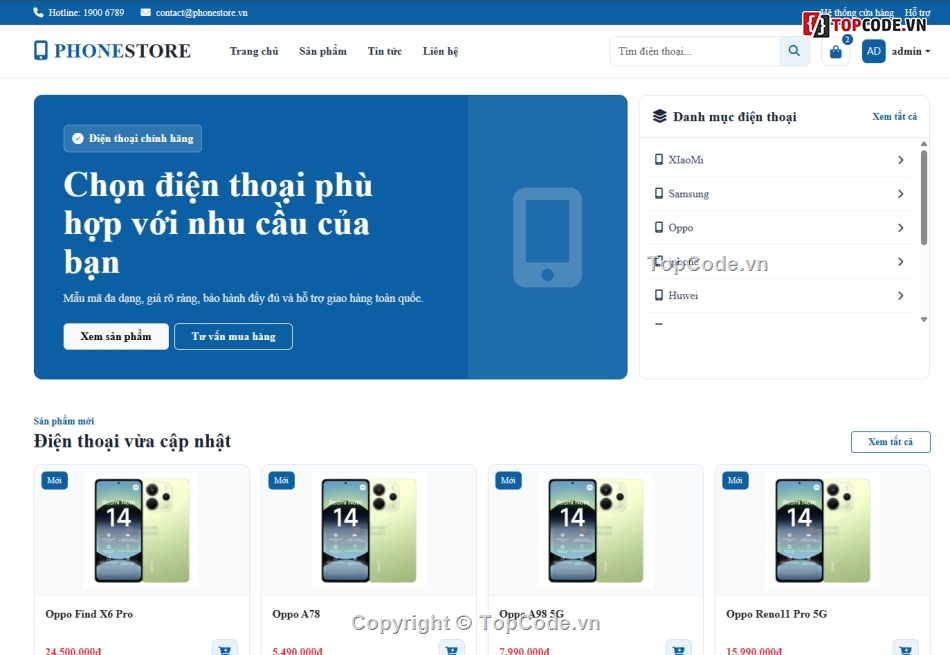Open the Liên hệ menu

coord(440,52)
